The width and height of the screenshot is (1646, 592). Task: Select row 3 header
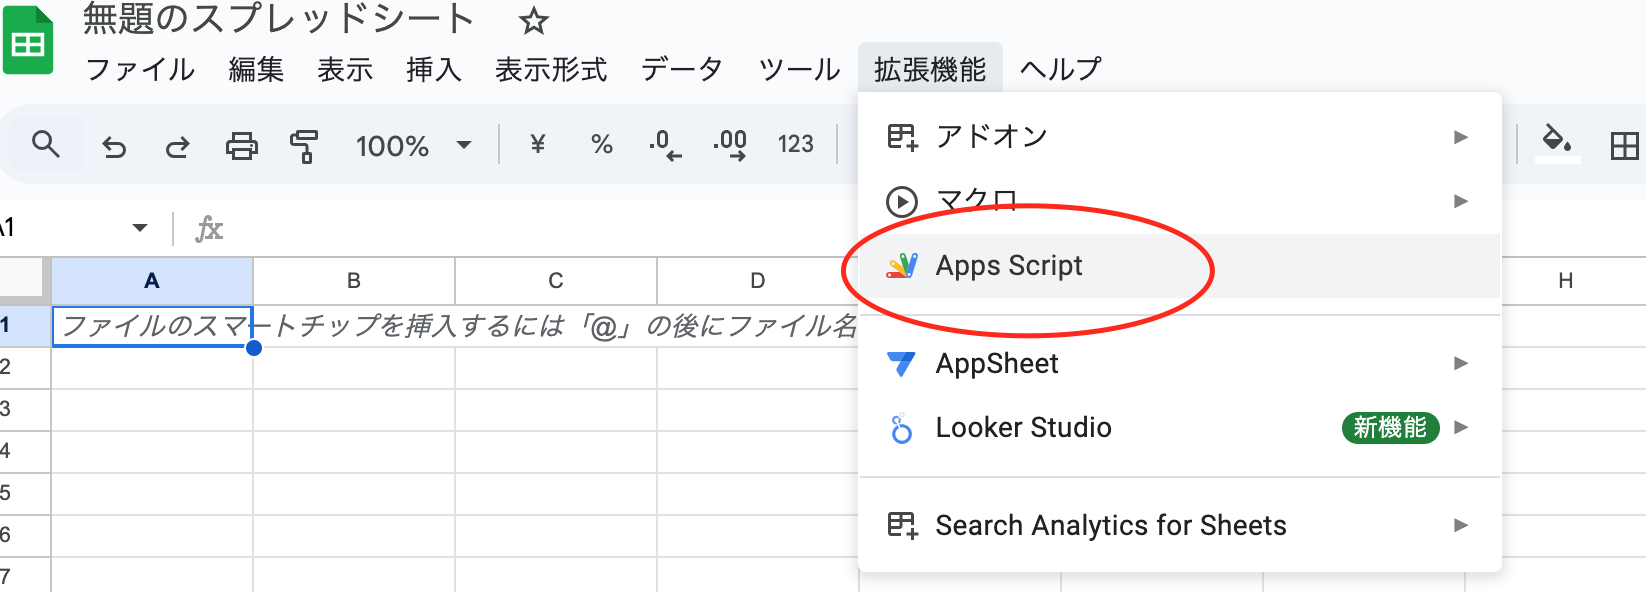[25, 410]
